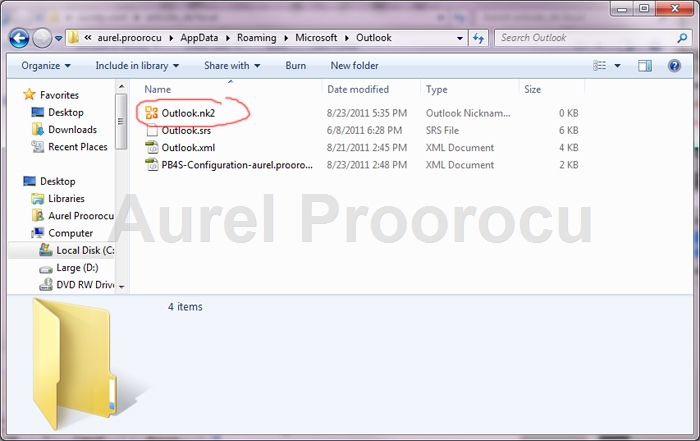Screen dimensions: 700x441
Task: Click Outlook Nicknam... type cell
Action: point(468,113)
